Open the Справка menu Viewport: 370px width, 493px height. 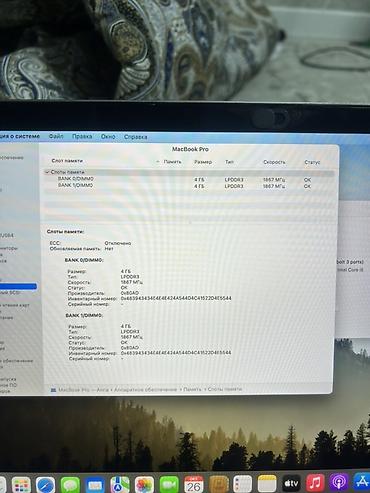tap(135, 137)
